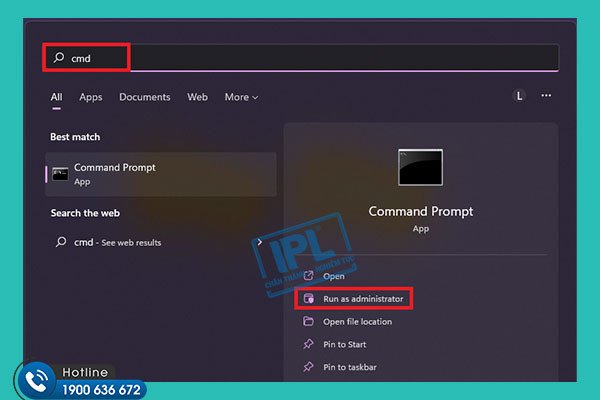
Task: Switch to the Web tab
Action: (x=197, y=97)
